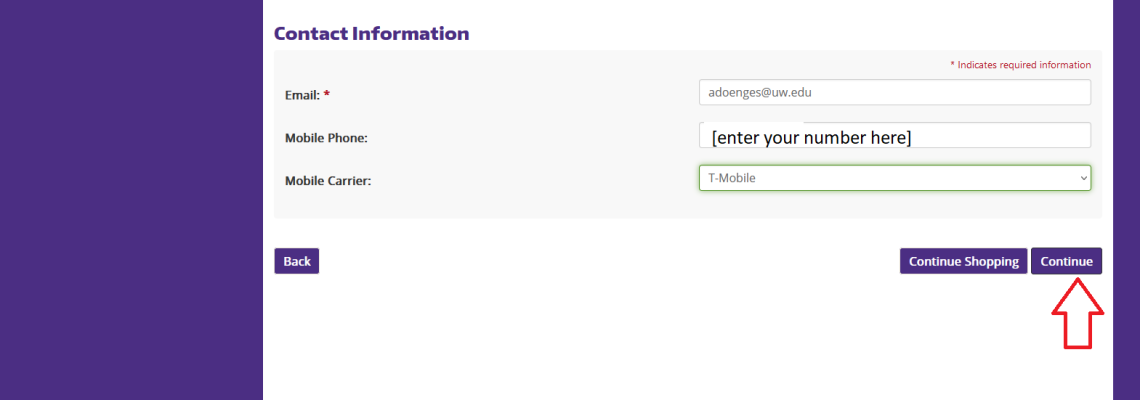Viewport: 1140px width, 400px height.
Task: Select the T-Mobile value text
Action: (x=733, y=177)
